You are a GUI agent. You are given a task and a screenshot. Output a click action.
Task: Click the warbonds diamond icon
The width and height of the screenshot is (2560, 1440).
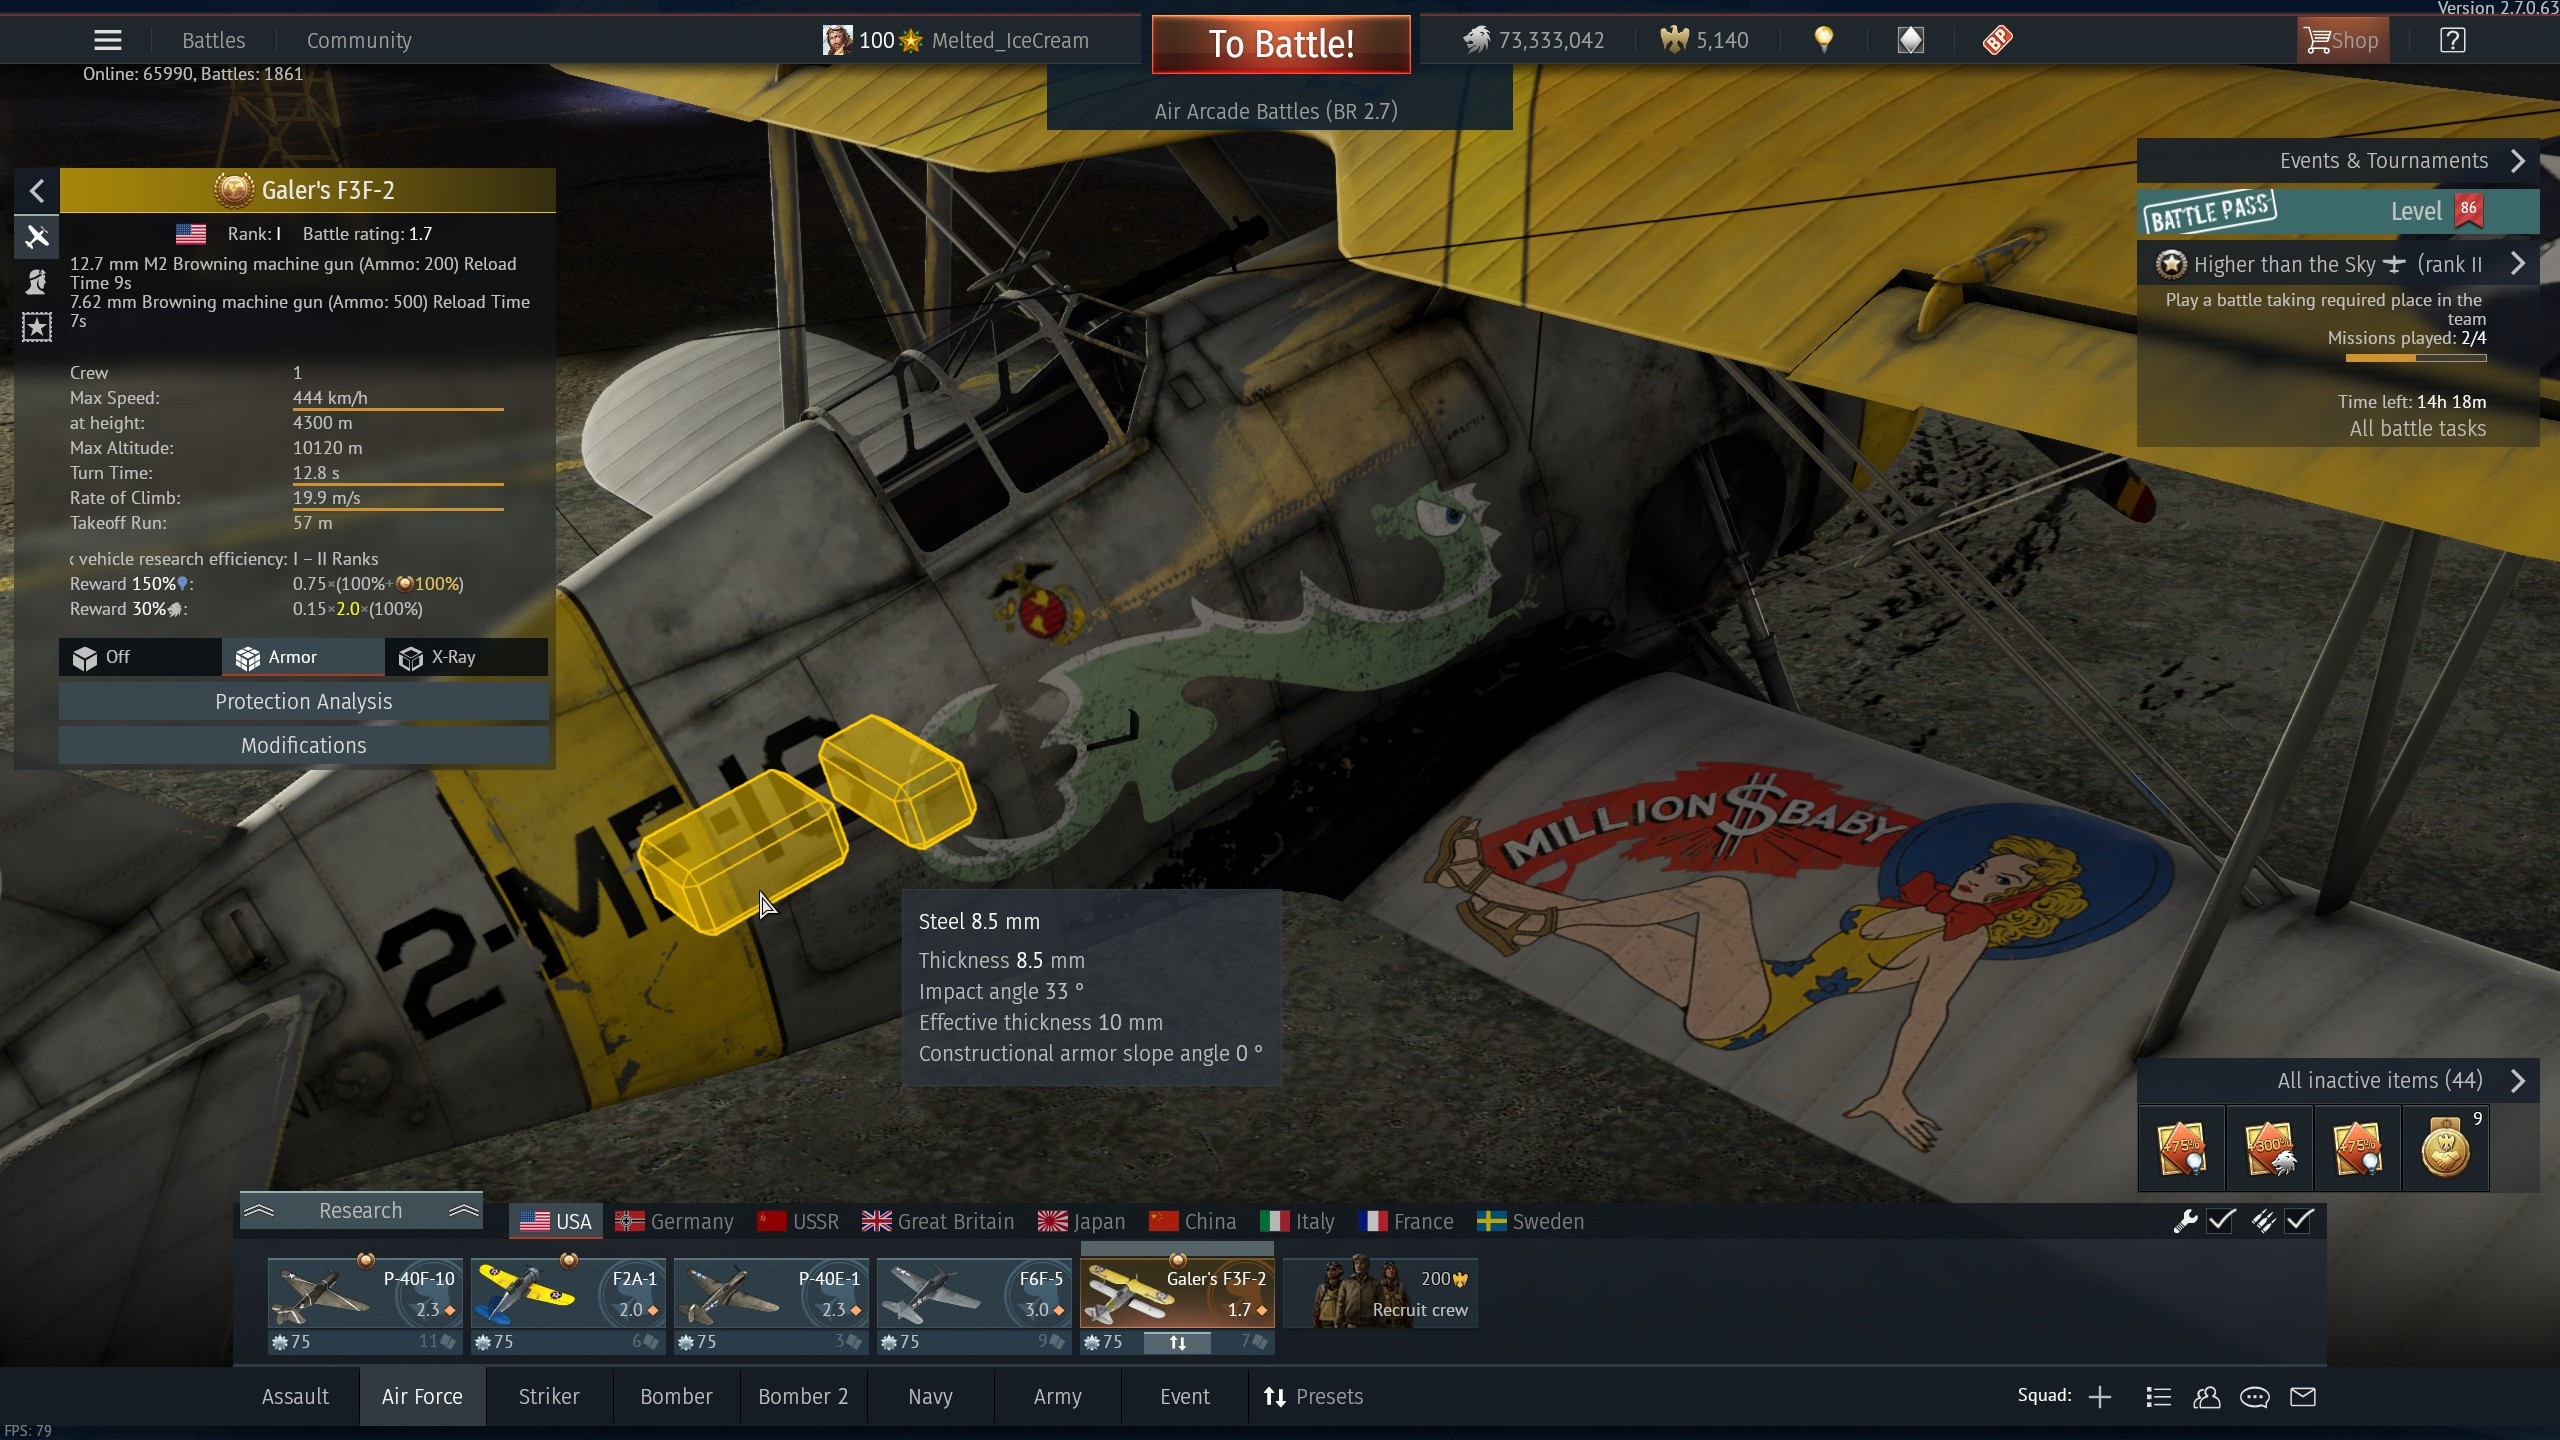tap(1910, 40)
